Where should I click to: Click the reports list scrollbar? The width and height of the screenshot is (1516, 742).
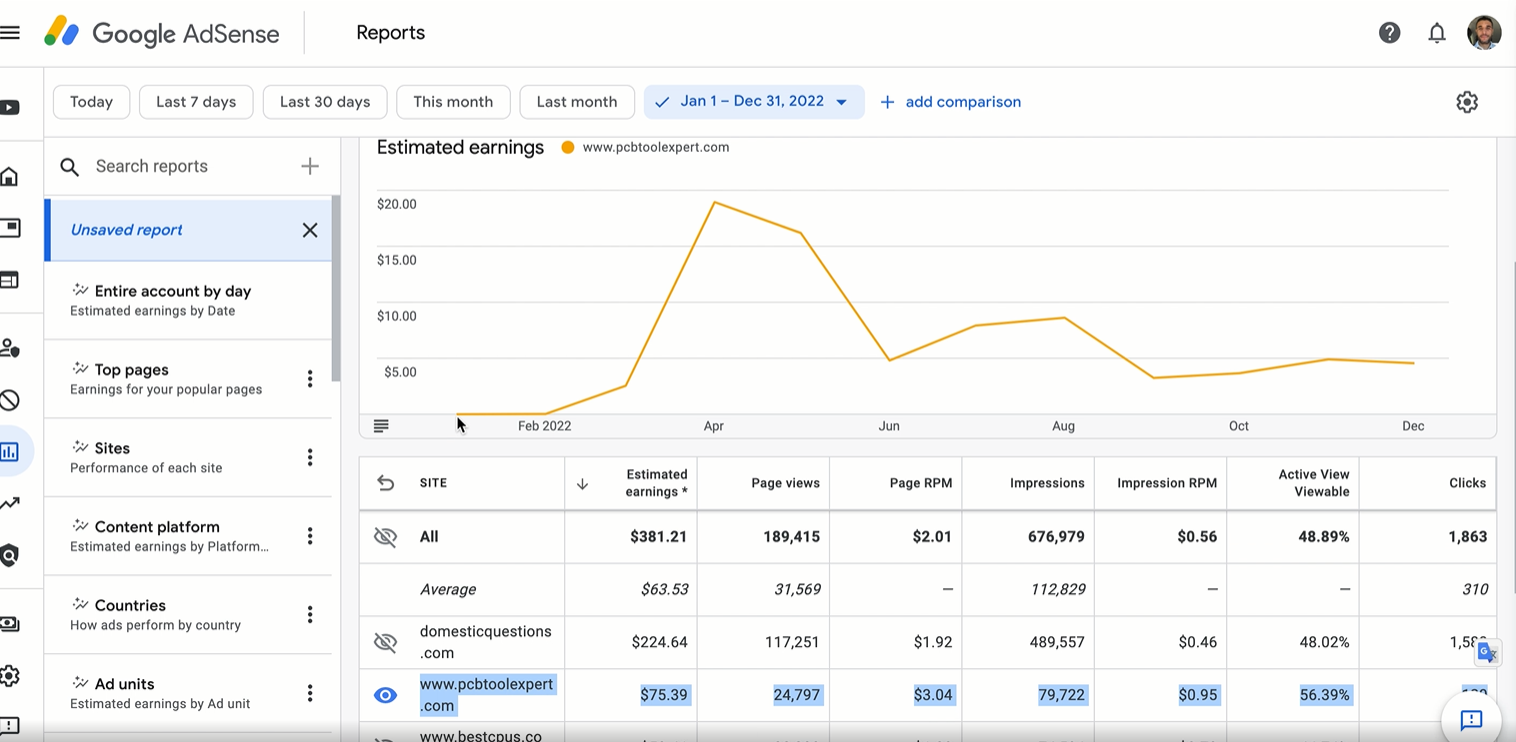(336, 288)
